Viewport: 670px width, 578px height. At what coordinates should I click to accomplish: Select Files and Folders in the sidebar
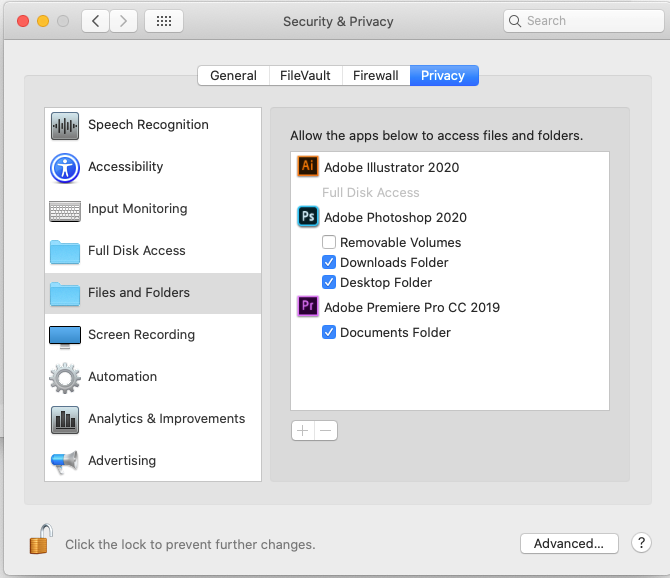(x=153, y=293)
